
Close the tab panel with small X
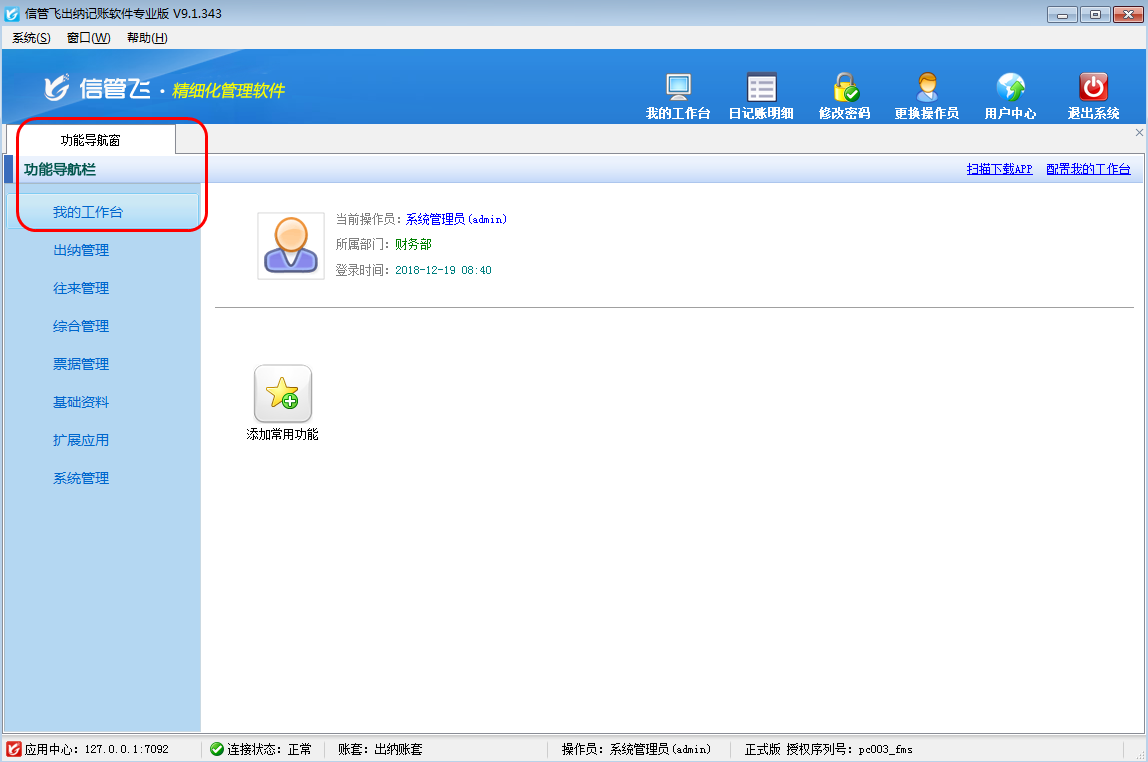click(x=1139, y=132)
